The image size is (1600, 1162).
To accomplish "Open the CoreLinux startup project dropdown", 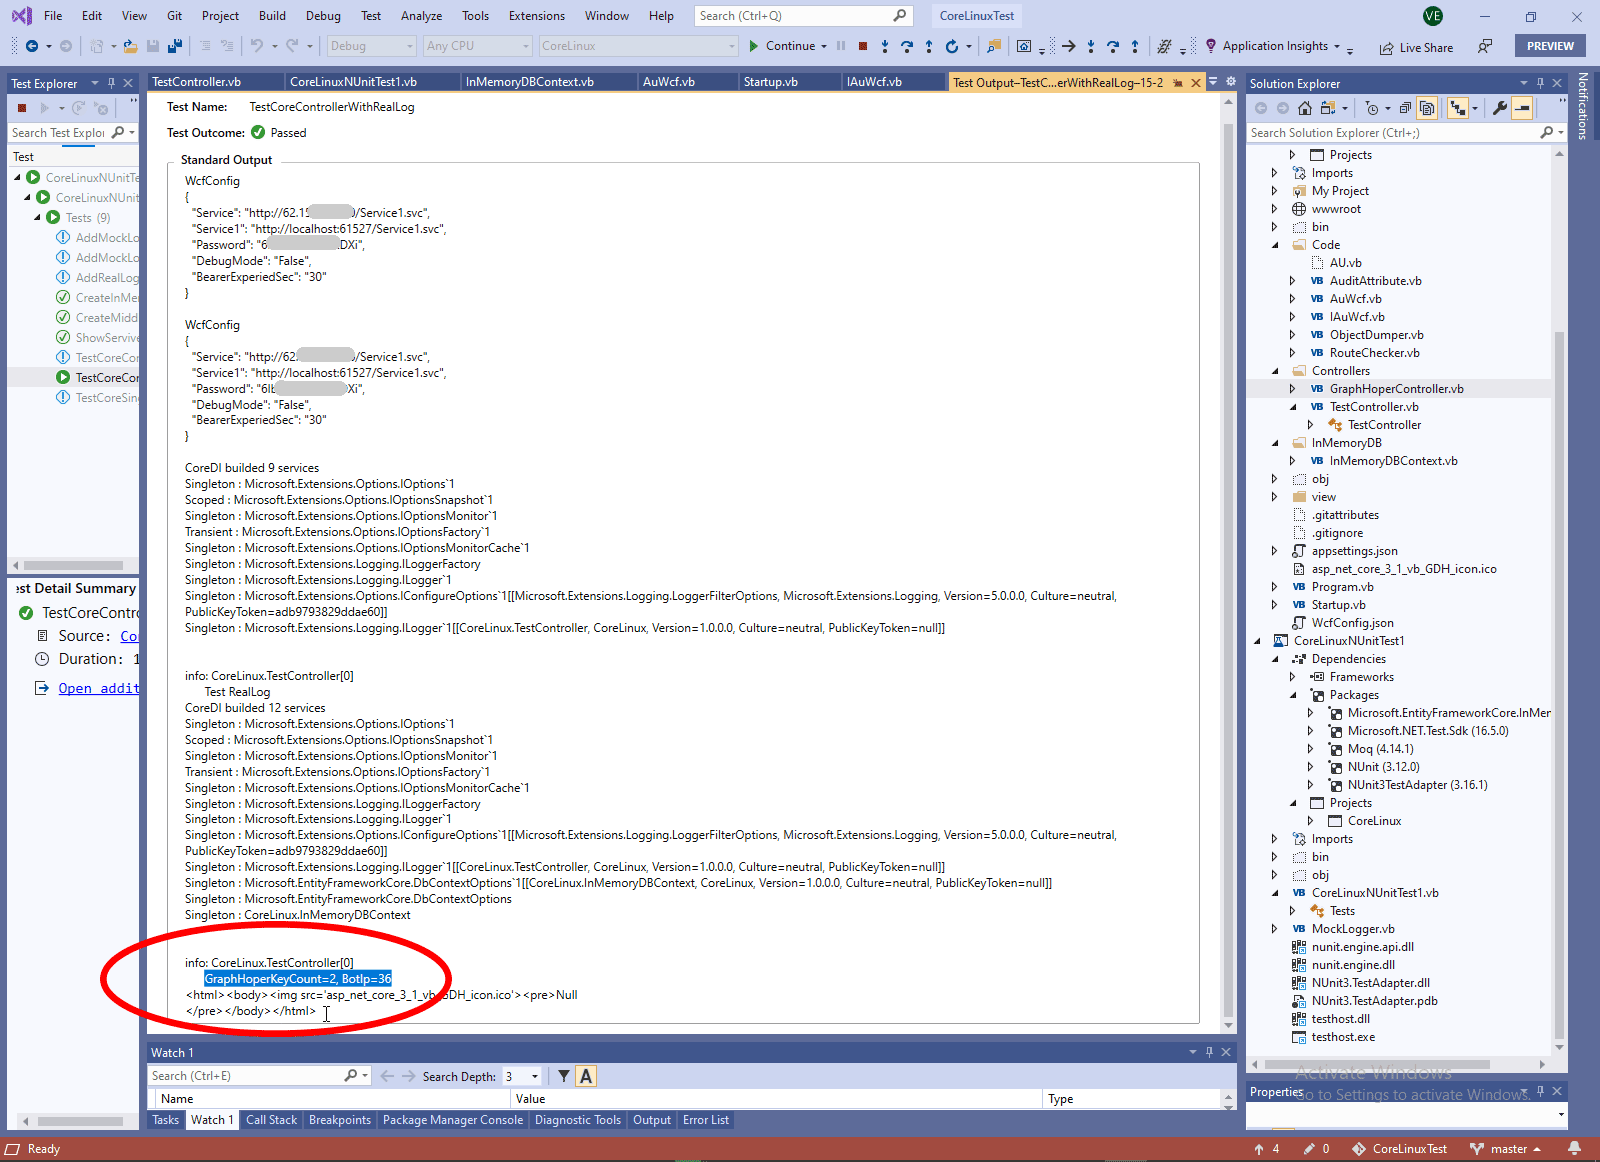I will [638, 46].
